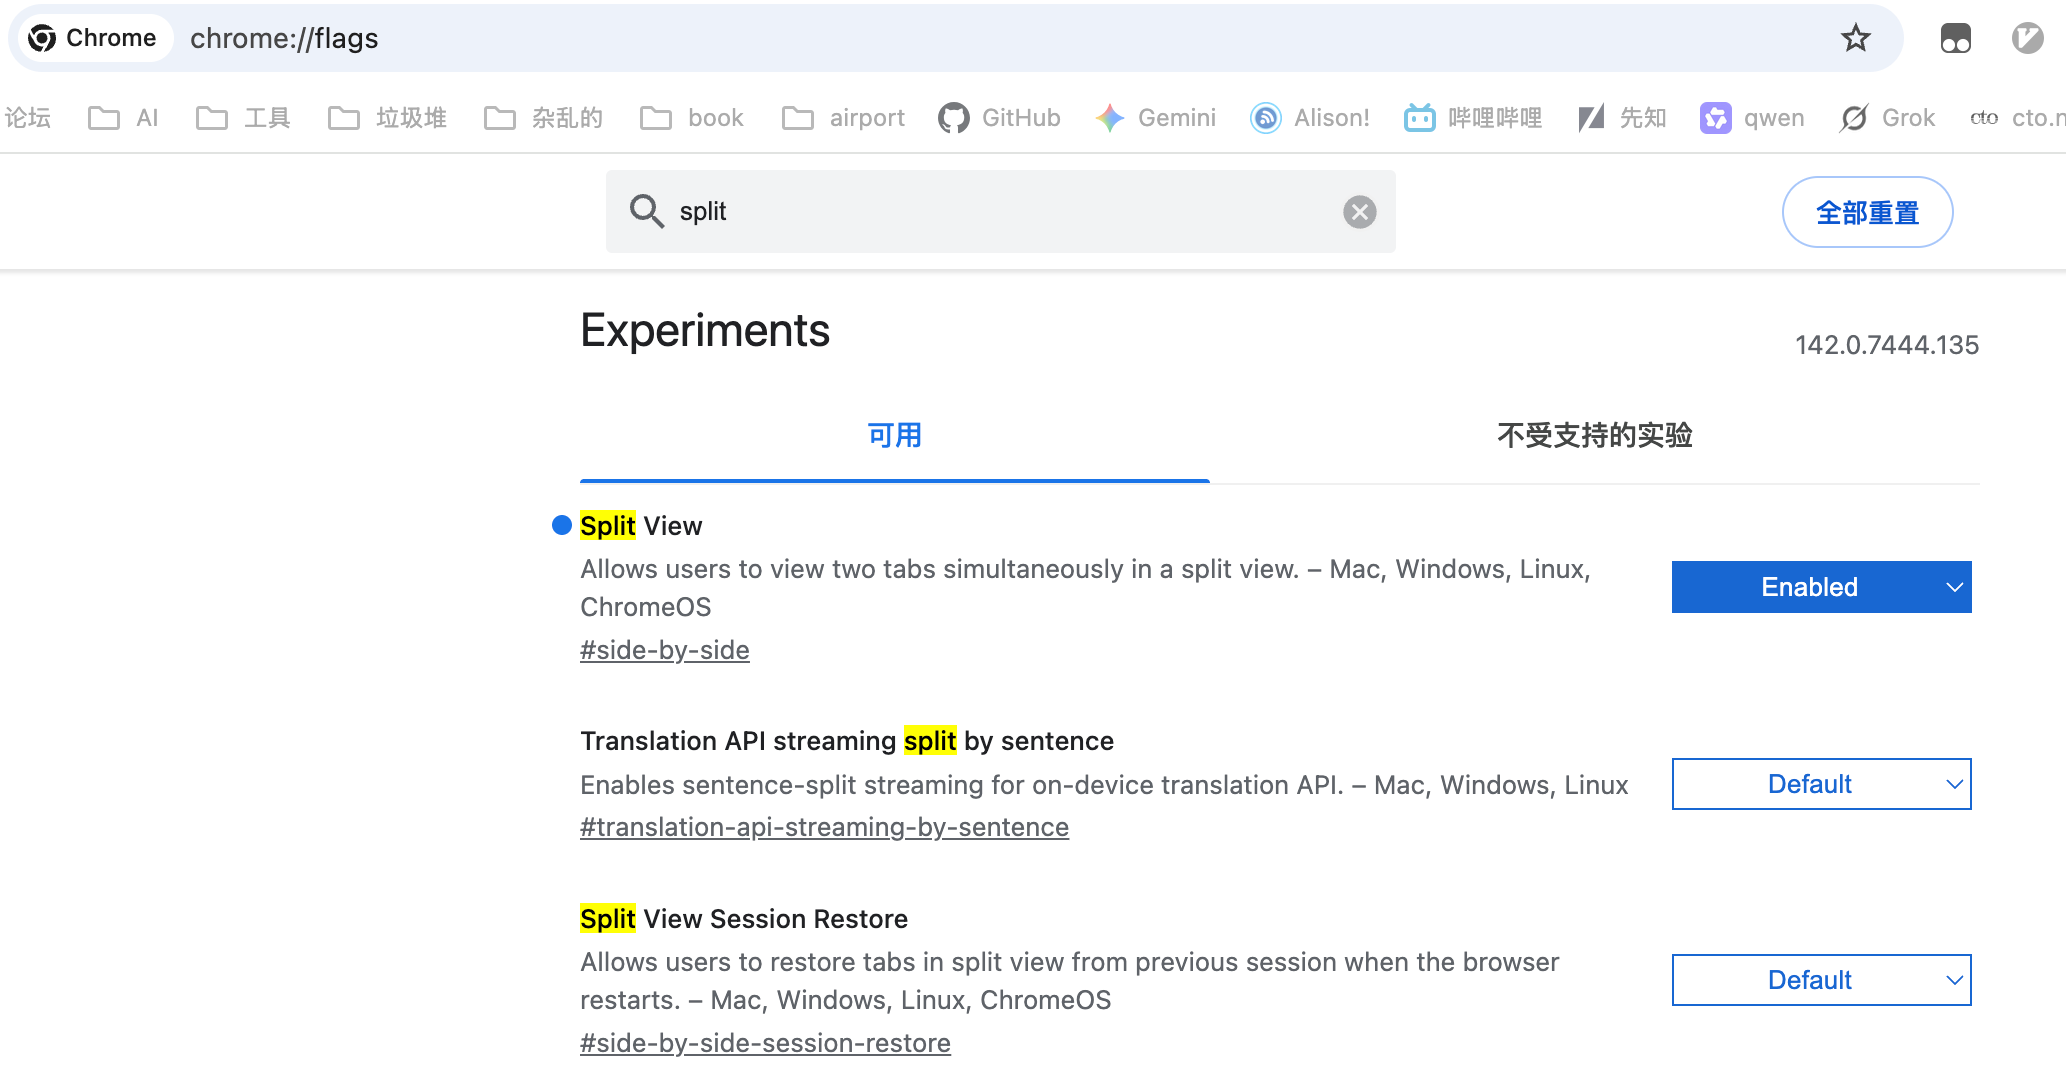
Task: Switch to the 不受支持的实验 tab
Action: [1594, 436]
